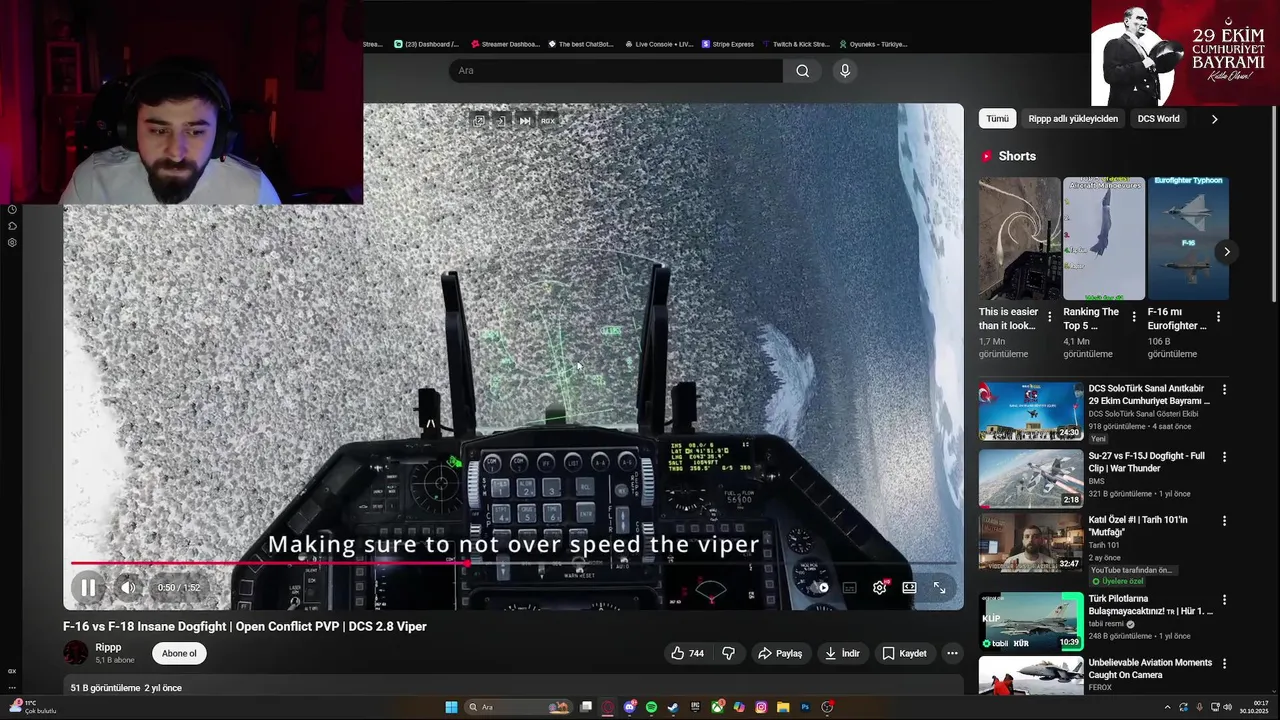The height and width of the screenshot is (720, 1280).
Task: Dislike the video
Action: click(729, 653)
